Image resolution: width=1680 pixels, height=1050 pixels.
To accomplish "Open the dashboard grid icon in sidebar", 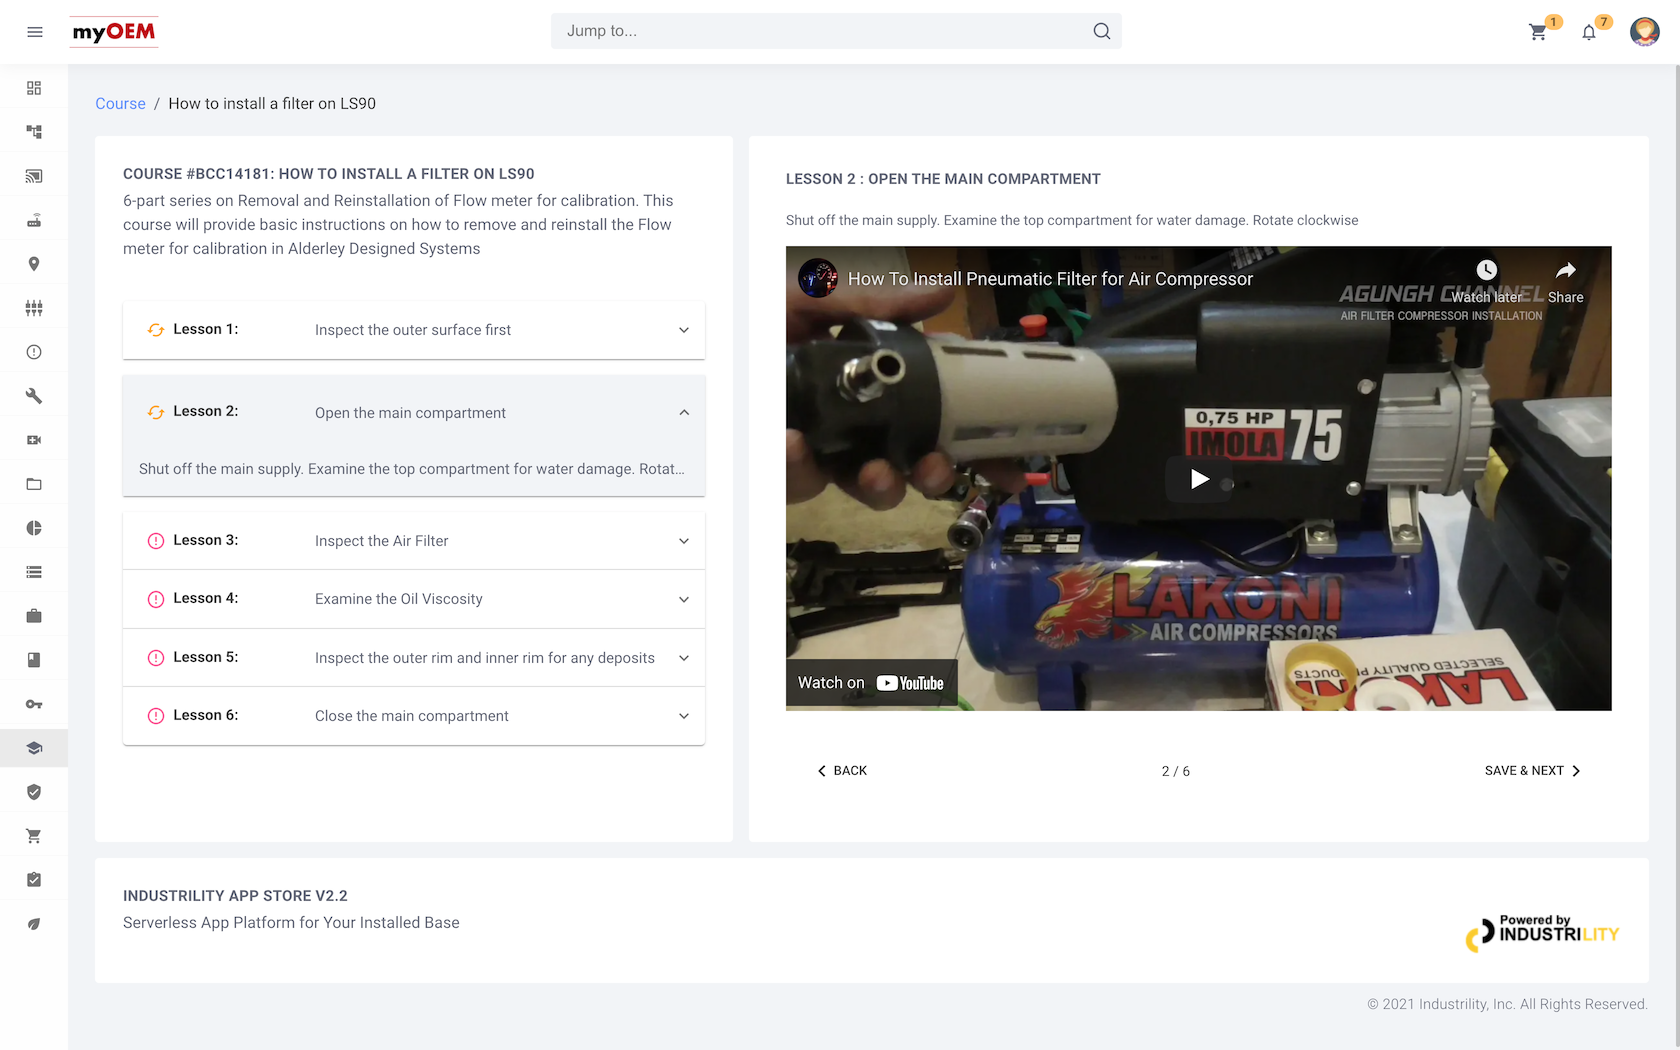I will click(34, 88).
